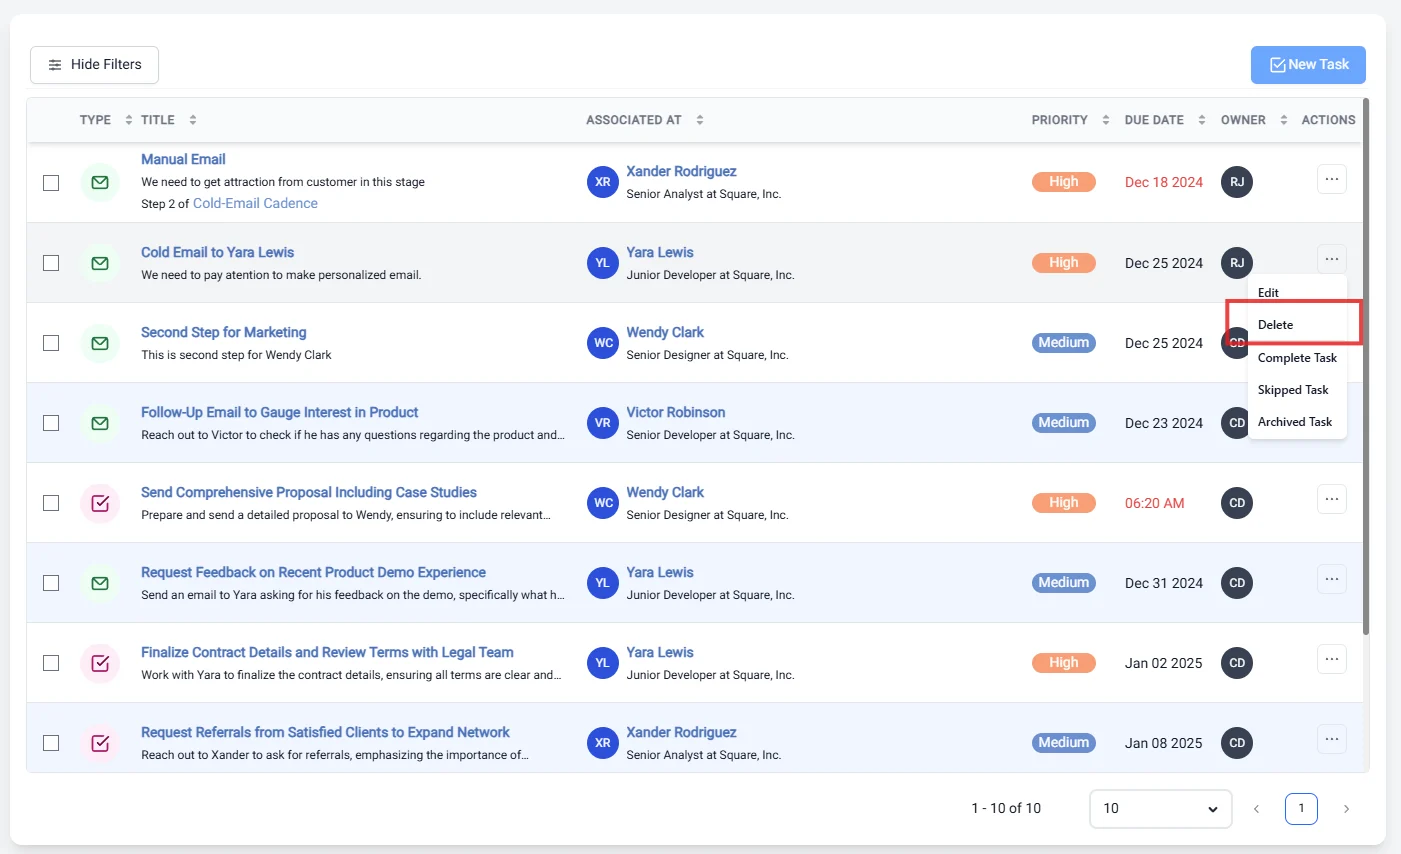Click the New Task button
The width and height of the screenshot is (1401, 854).
click(x=1308, y=65)
